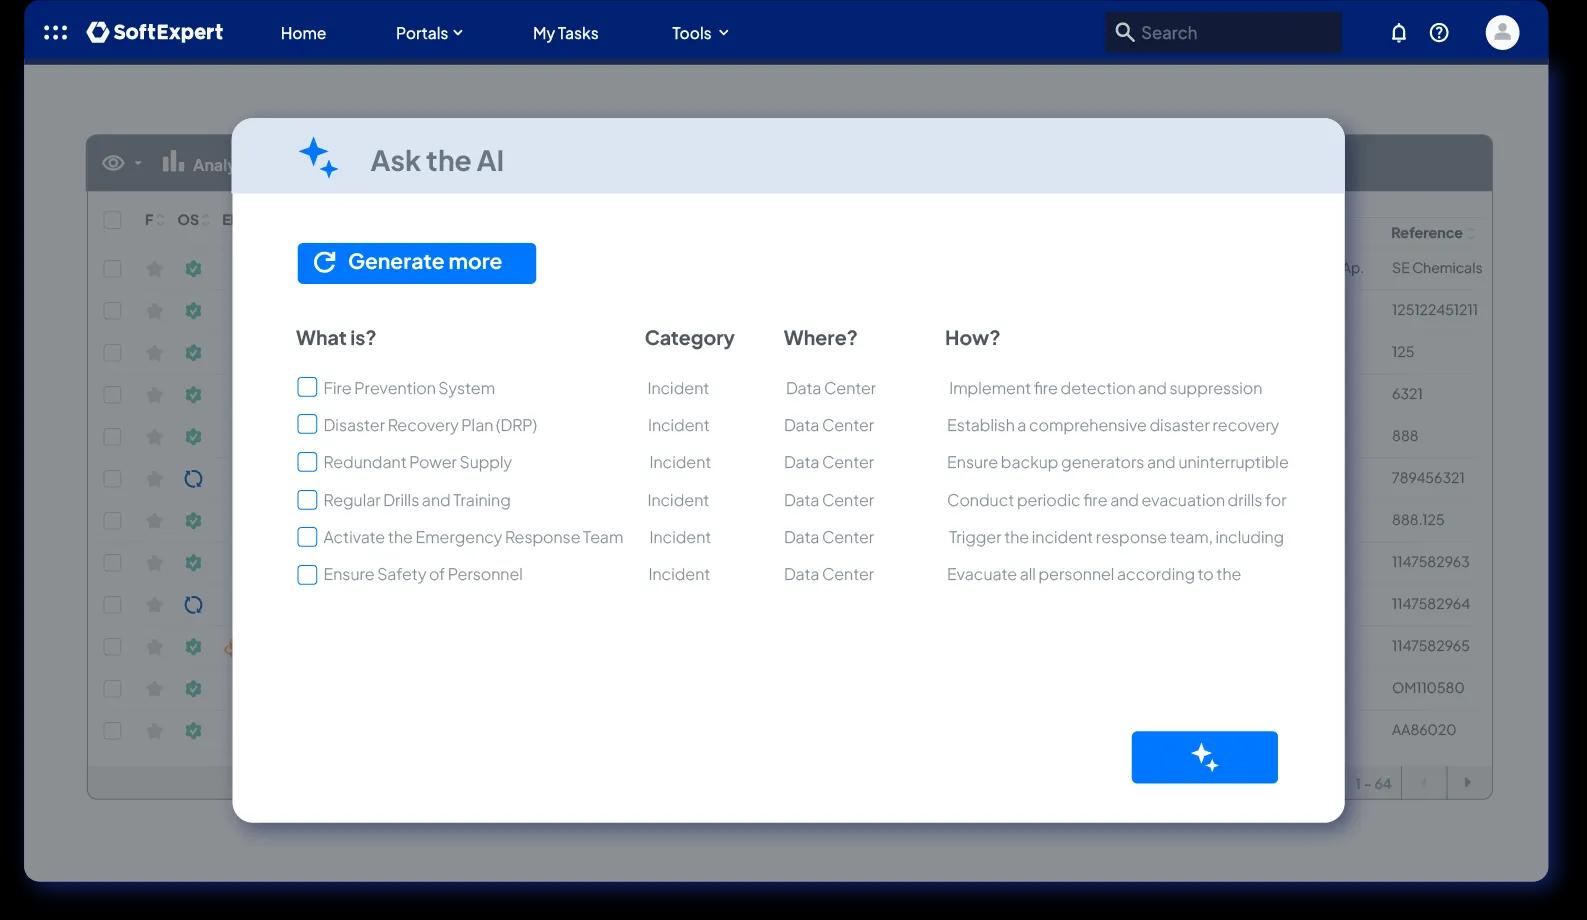This screenshot has height=920, width=1587.
Task: Click Incident in Fire Prevention System row
Action: tap(677, 388)
